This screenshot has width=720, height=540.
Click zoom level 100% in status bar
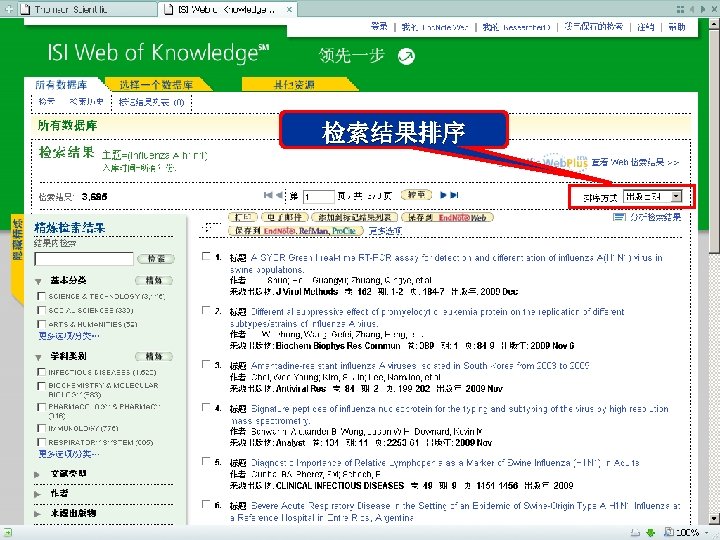click(x=687, y=533)
